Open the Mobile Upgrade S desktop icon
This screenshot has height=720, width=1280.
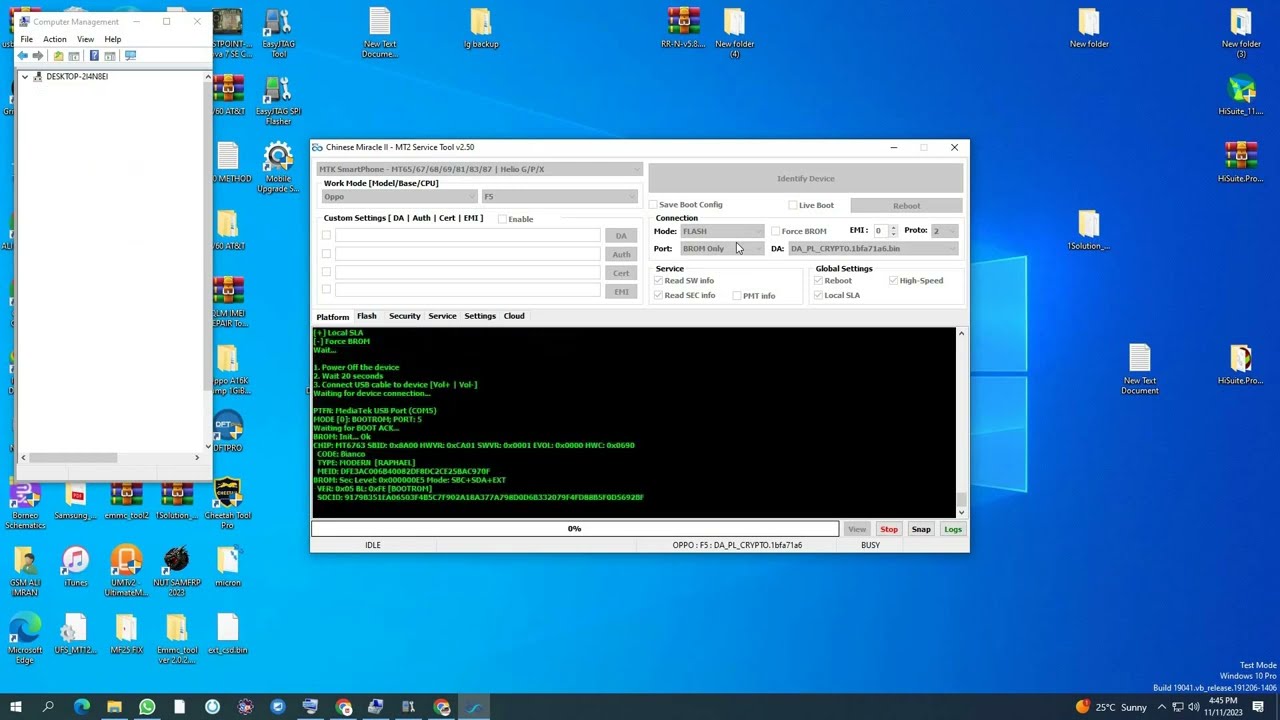pos(278,168)
